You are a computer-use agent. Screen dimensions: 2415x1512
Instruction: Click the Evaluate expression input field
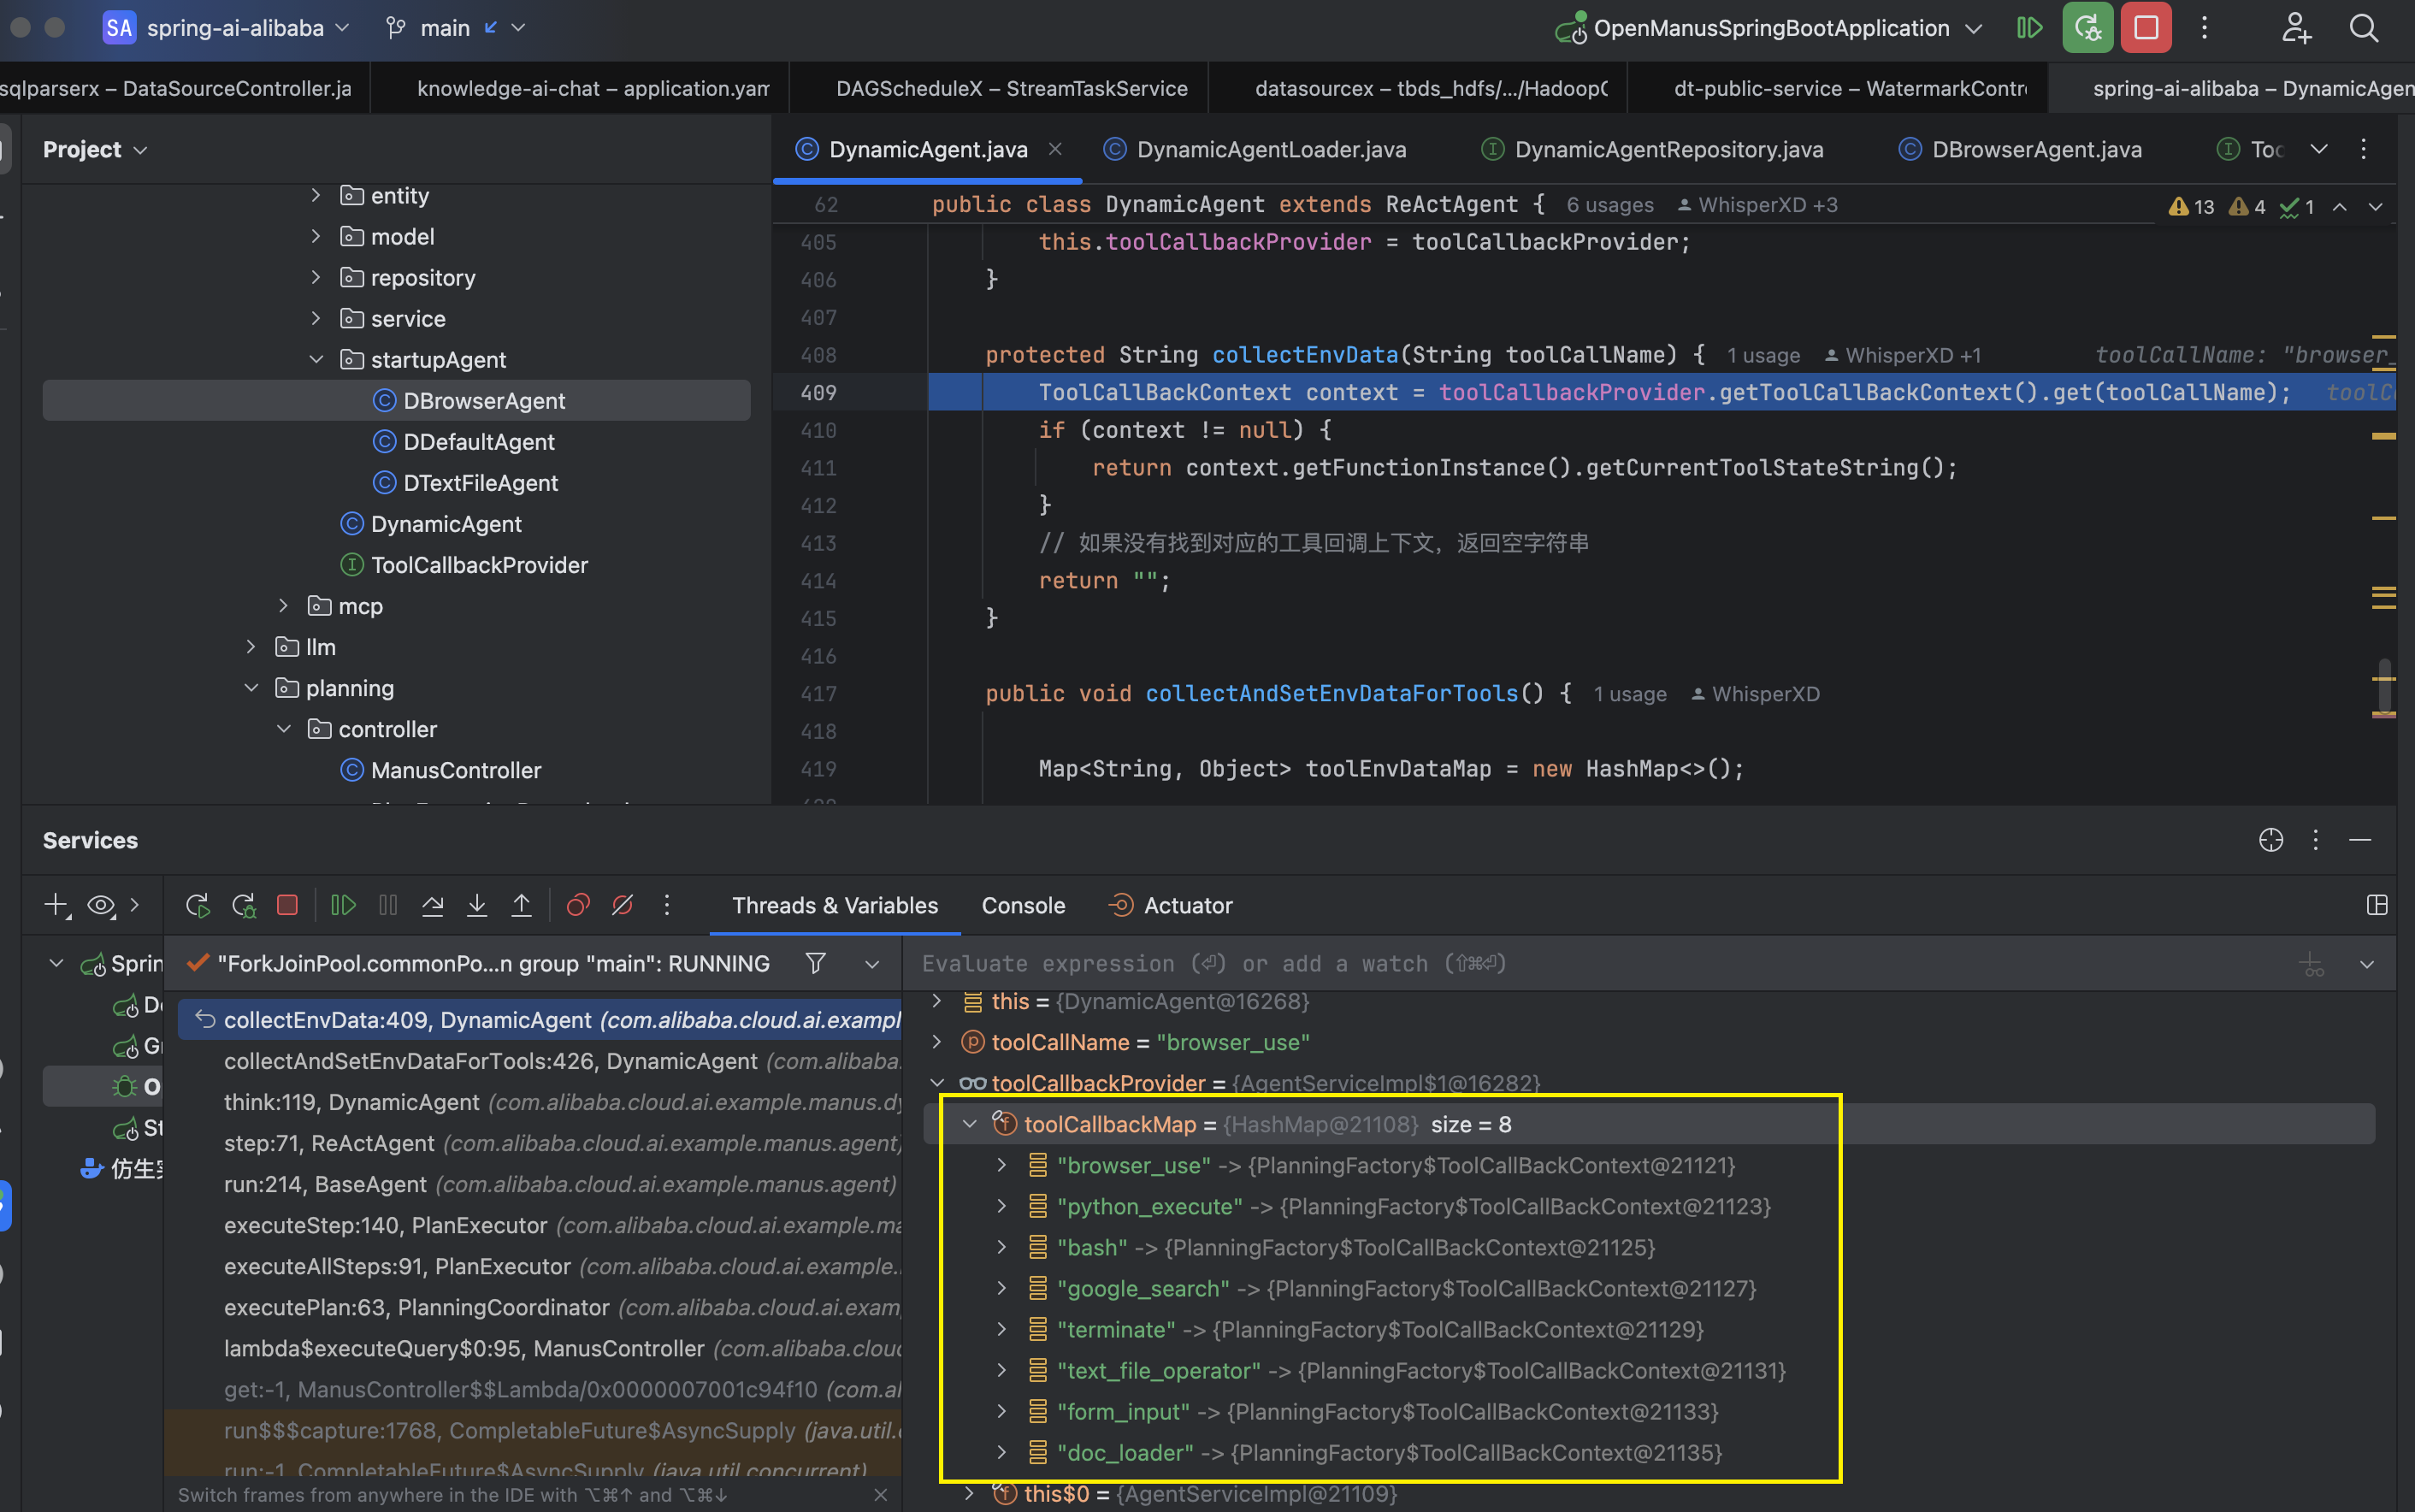coord(1598,963)
